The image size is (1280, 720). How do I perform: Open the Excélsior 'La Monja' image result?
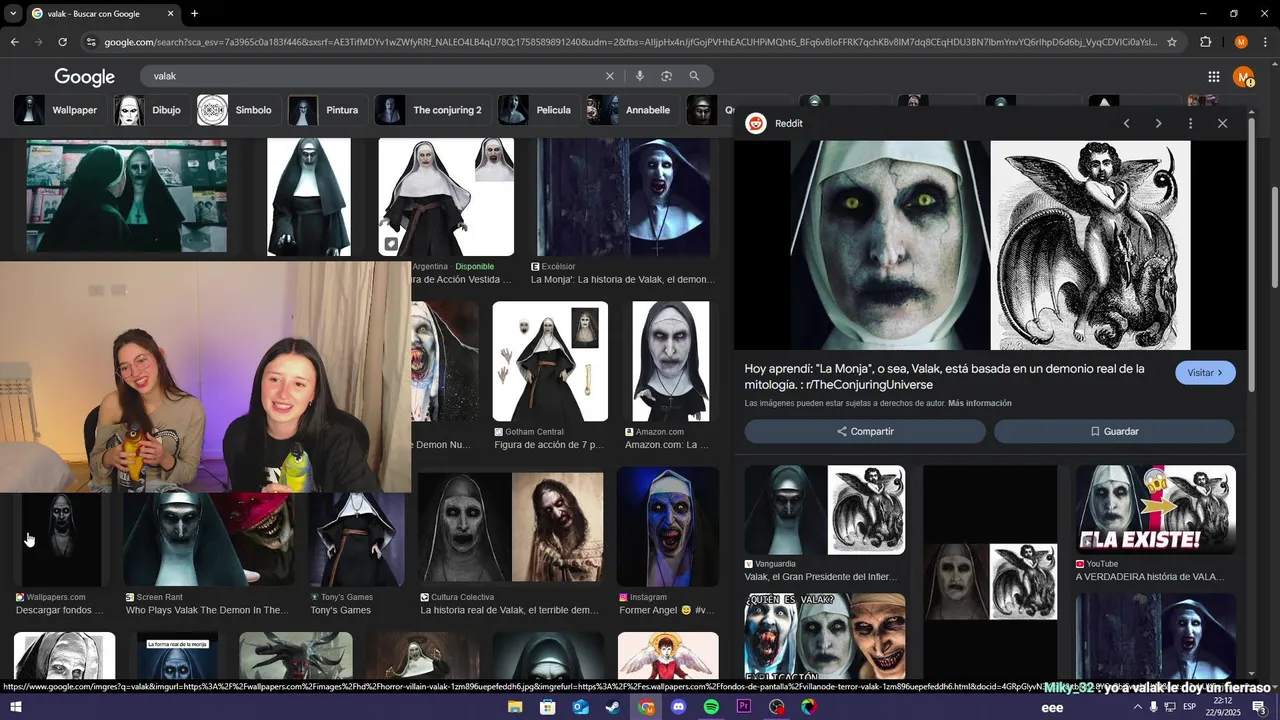pos(624,197)
